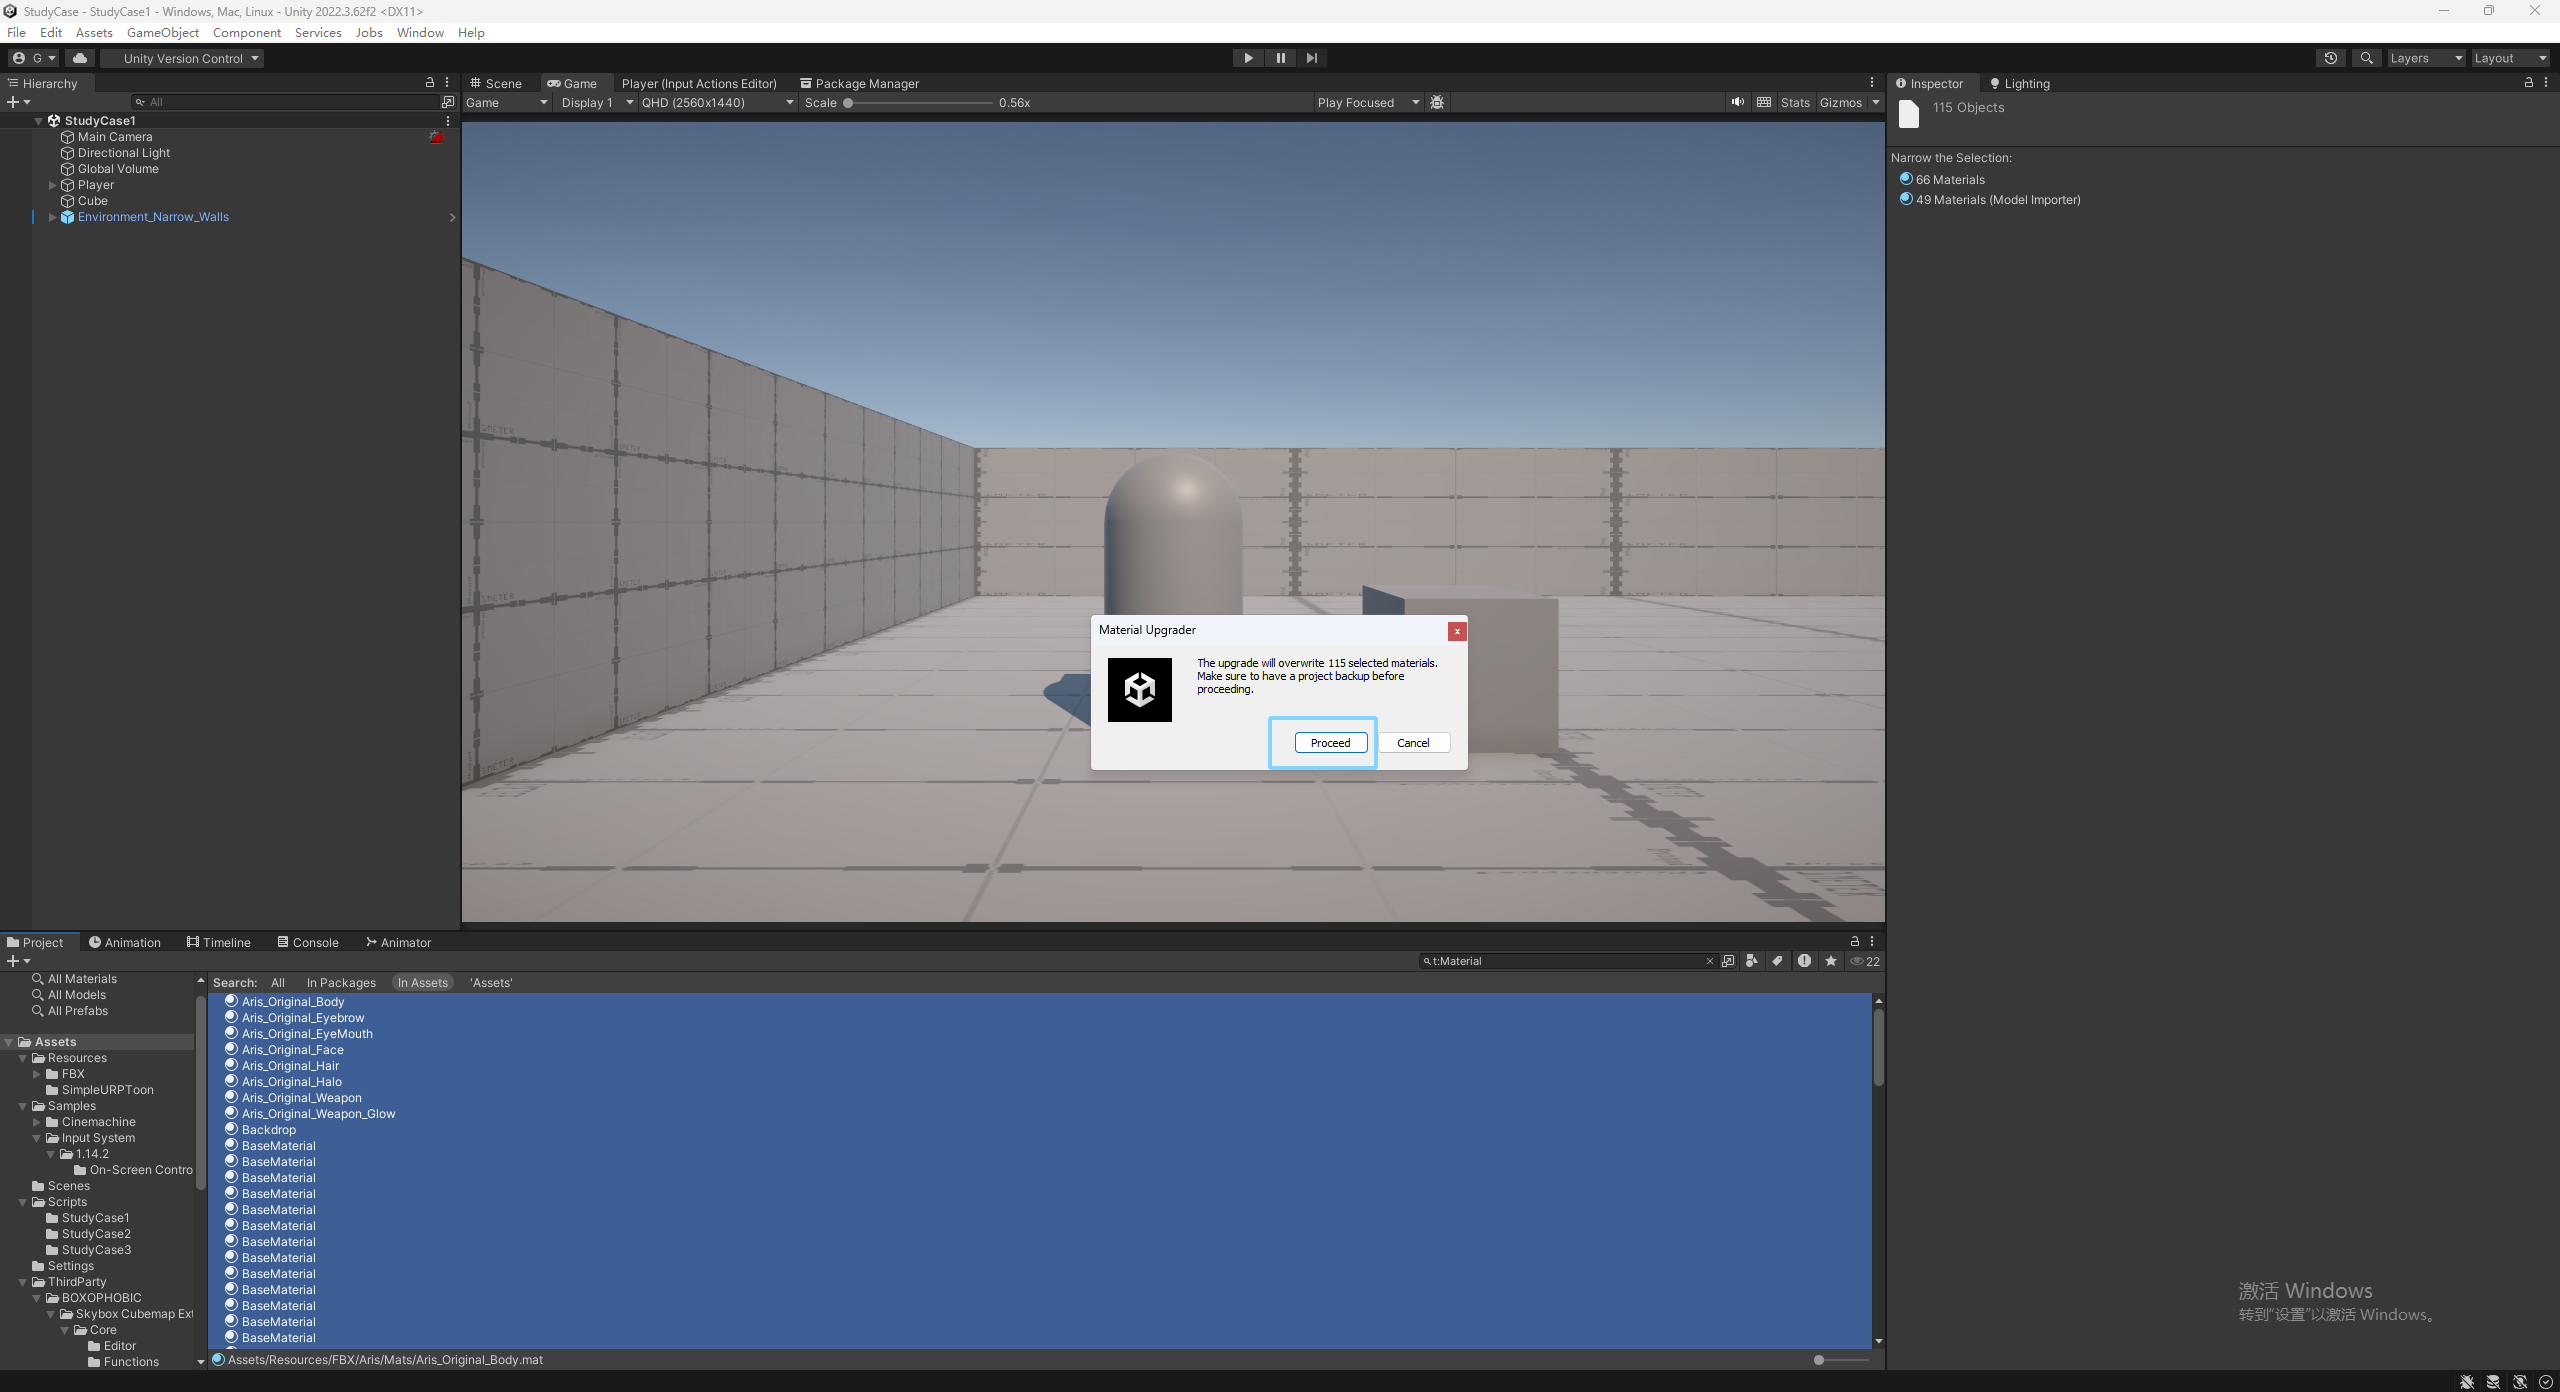Click the Game view Scale slider
The width and height of the screenshot is (2560, 1392).
(x=918, y=102)
